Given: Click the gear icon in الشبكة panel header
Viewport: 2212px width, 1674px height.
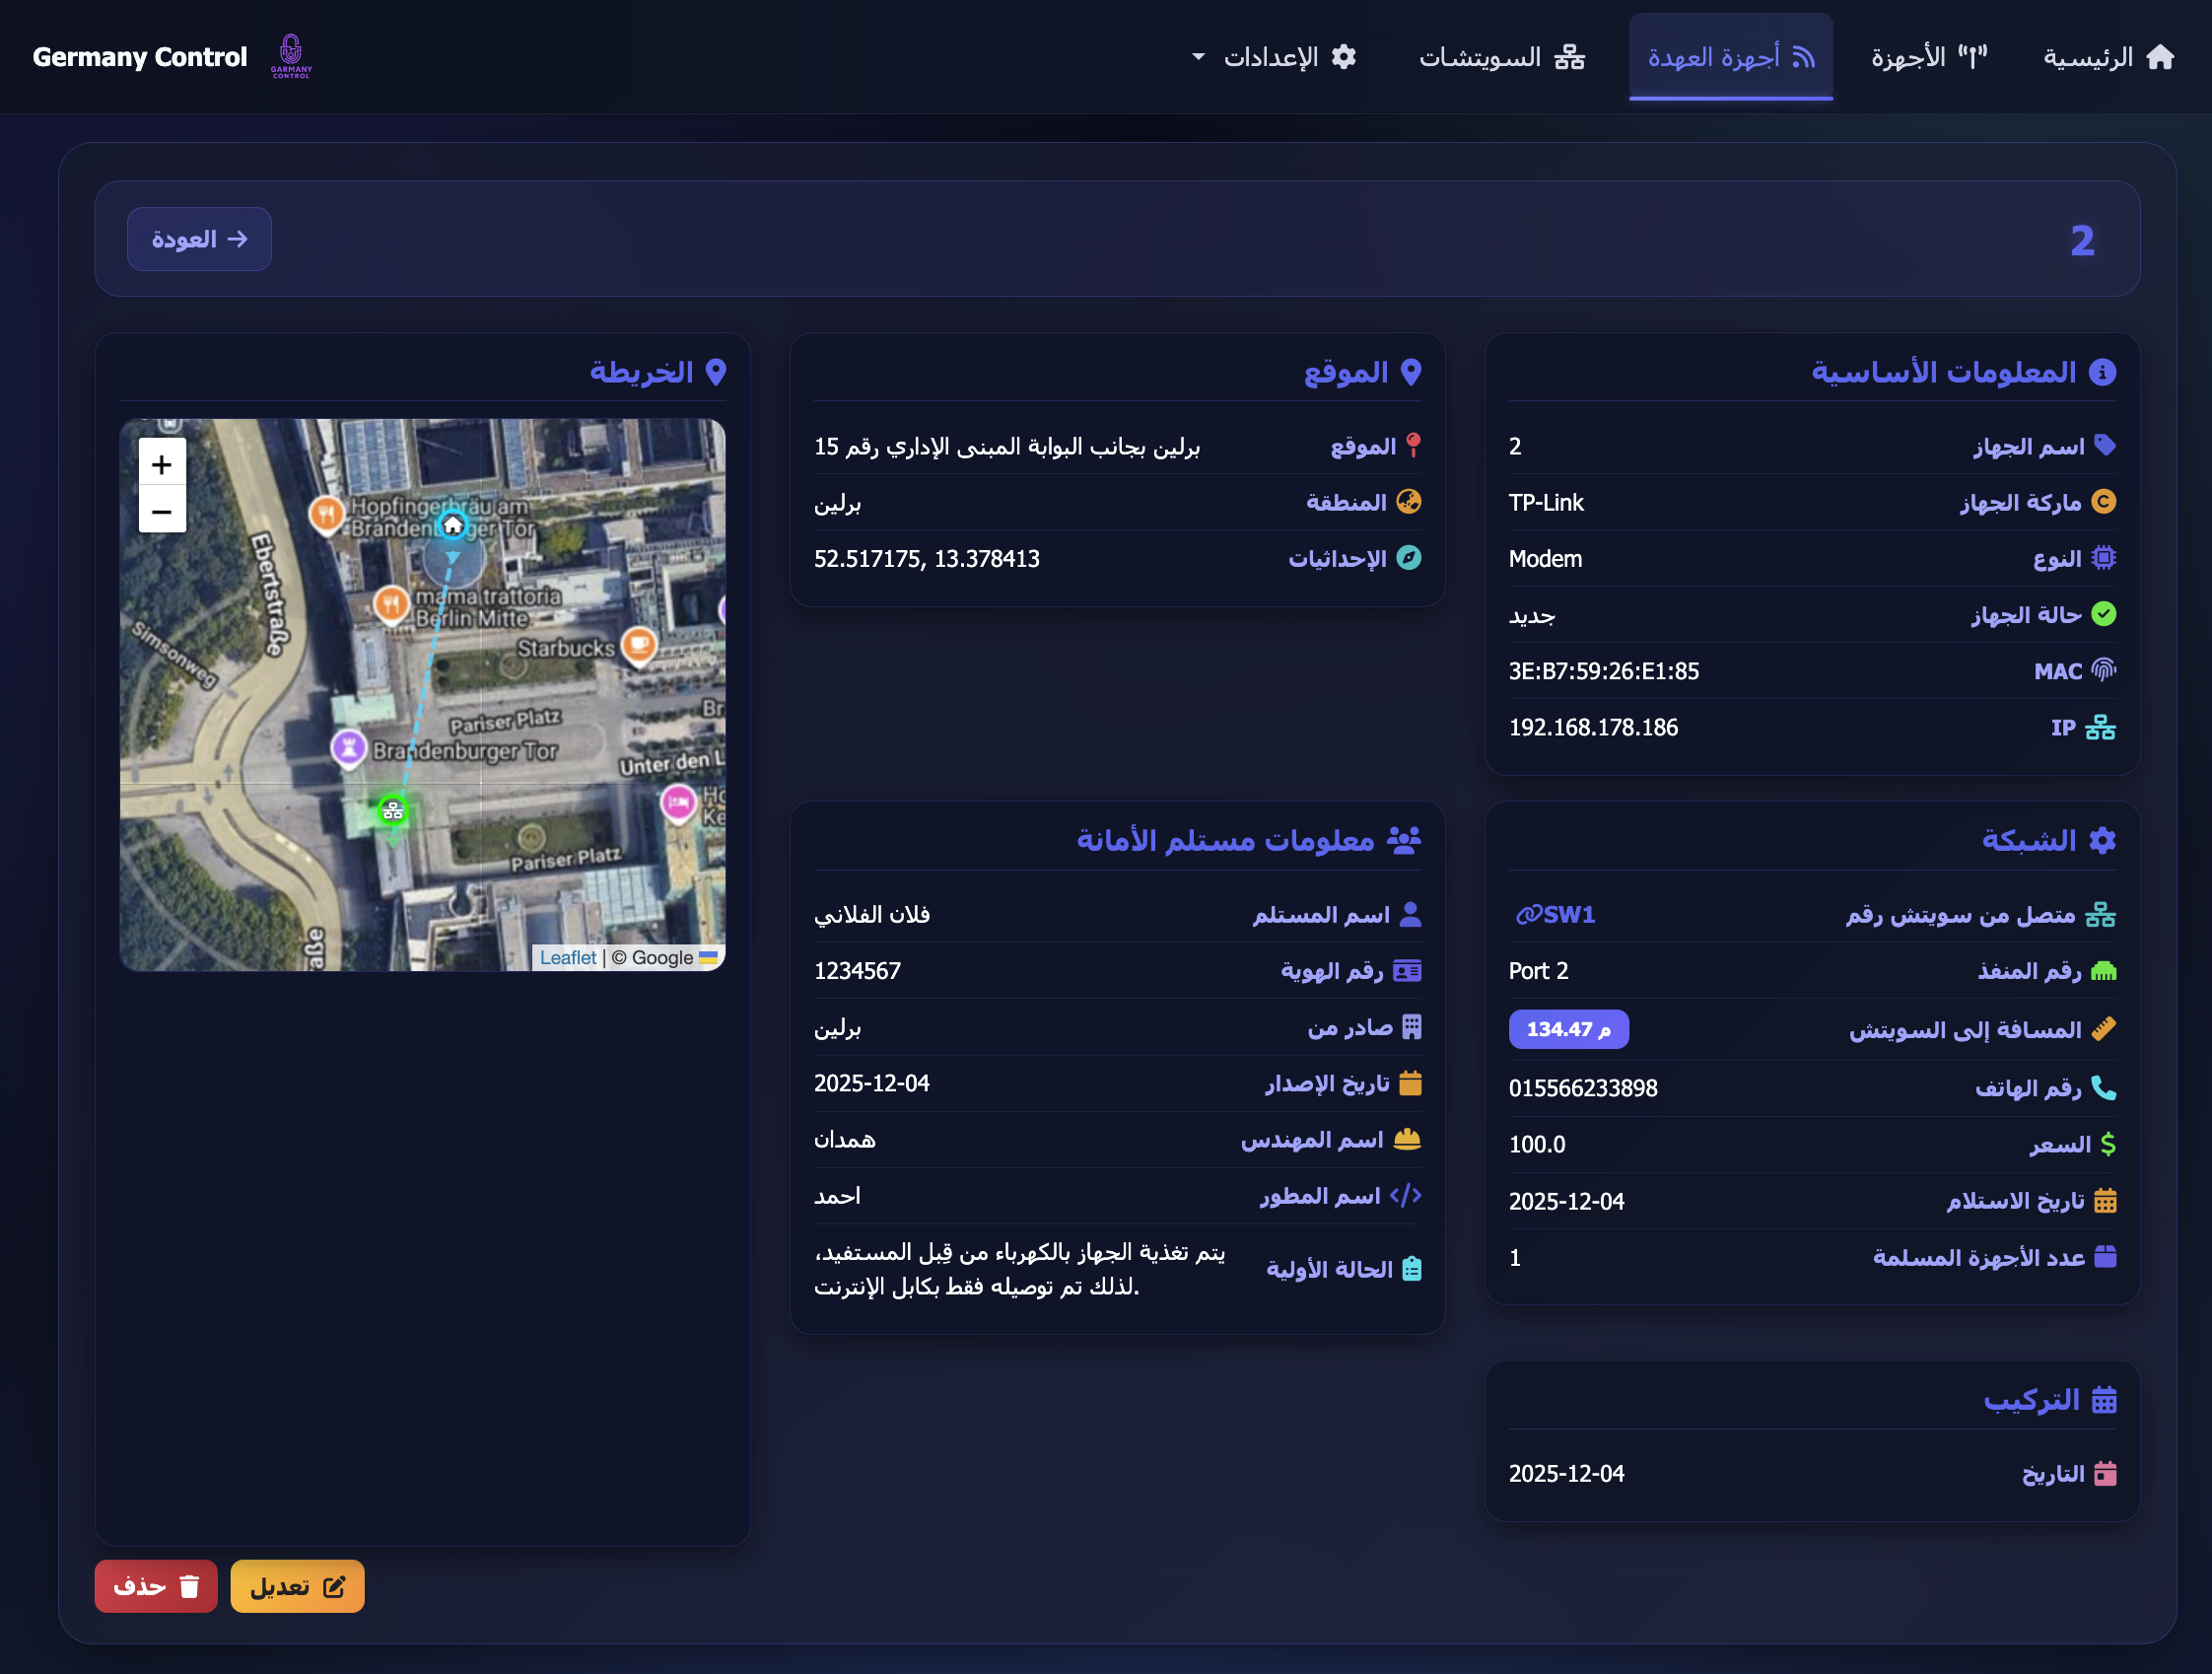Looking at the screenshot, I should click(2104, 840).
